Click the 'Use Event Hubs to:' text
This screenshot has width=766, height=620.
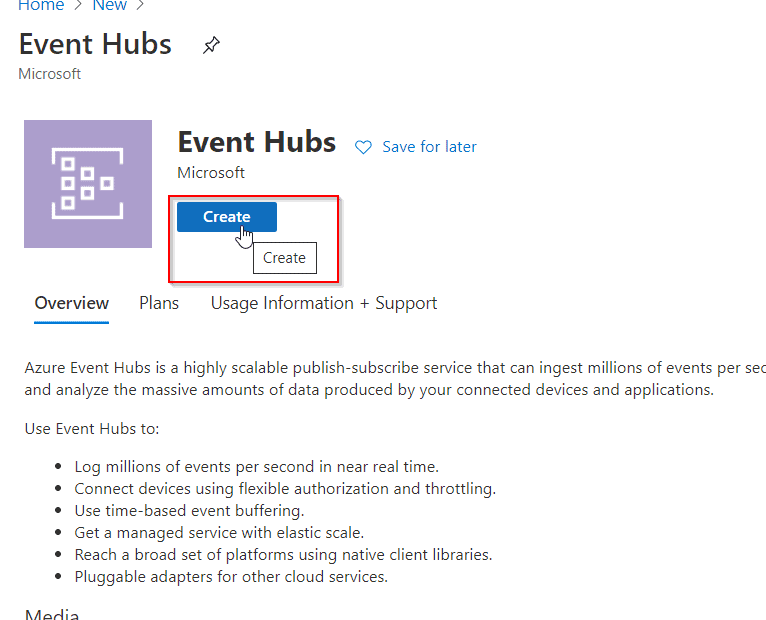[x=92, y=428]
